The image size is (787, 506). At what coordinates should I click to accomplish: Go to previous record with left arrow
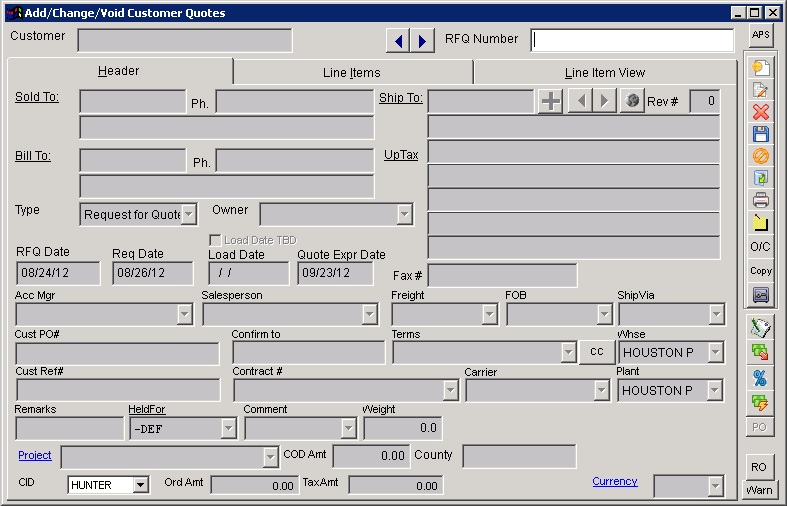click(399, 40)
